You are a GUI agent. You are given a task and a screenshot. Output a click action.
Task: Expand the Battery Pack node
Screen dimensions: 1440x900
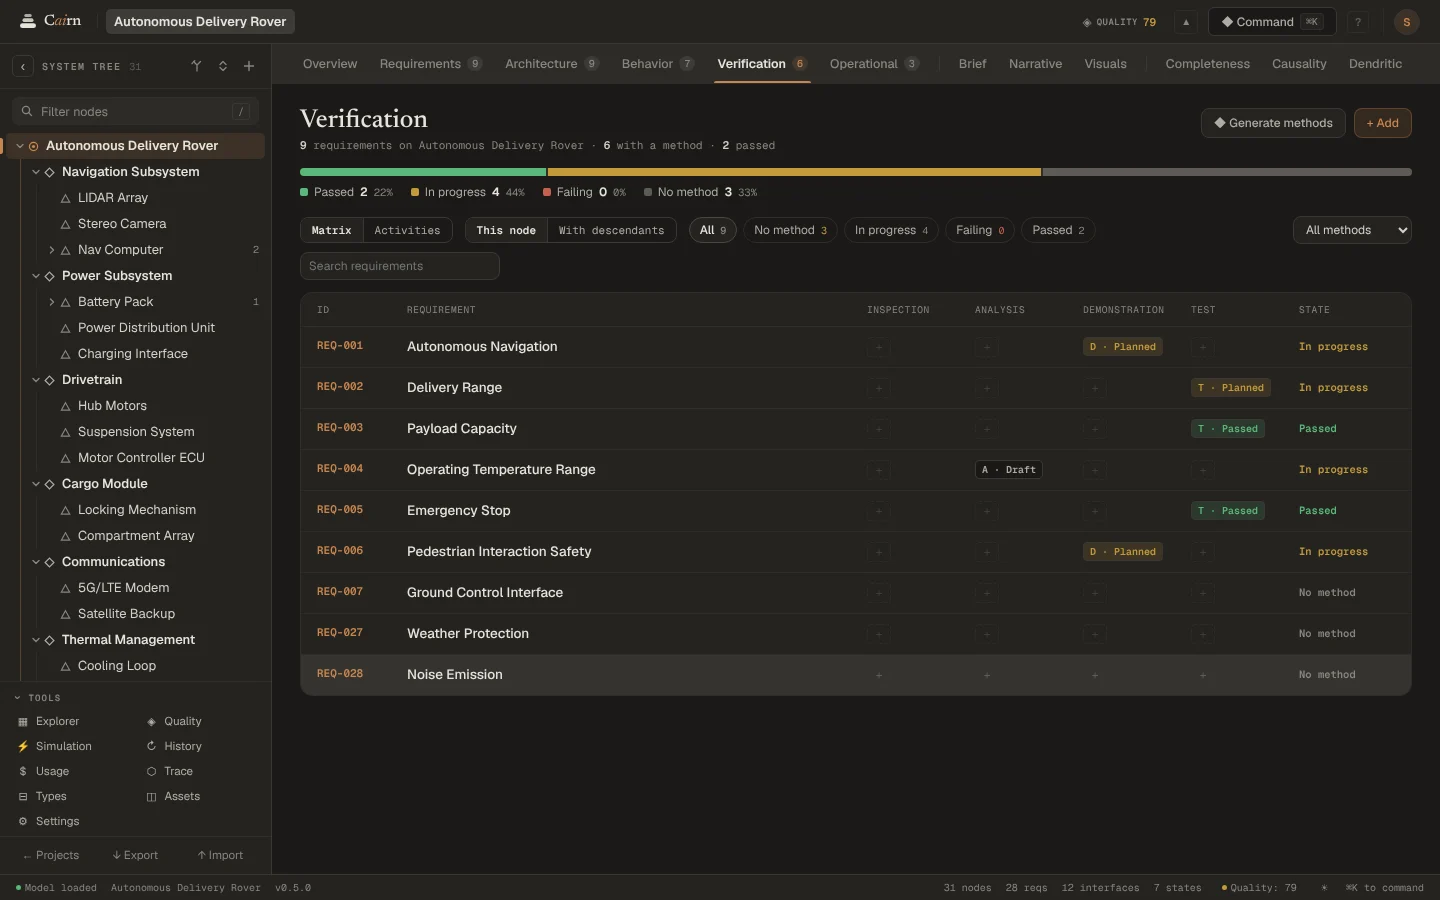click(52, 302)
